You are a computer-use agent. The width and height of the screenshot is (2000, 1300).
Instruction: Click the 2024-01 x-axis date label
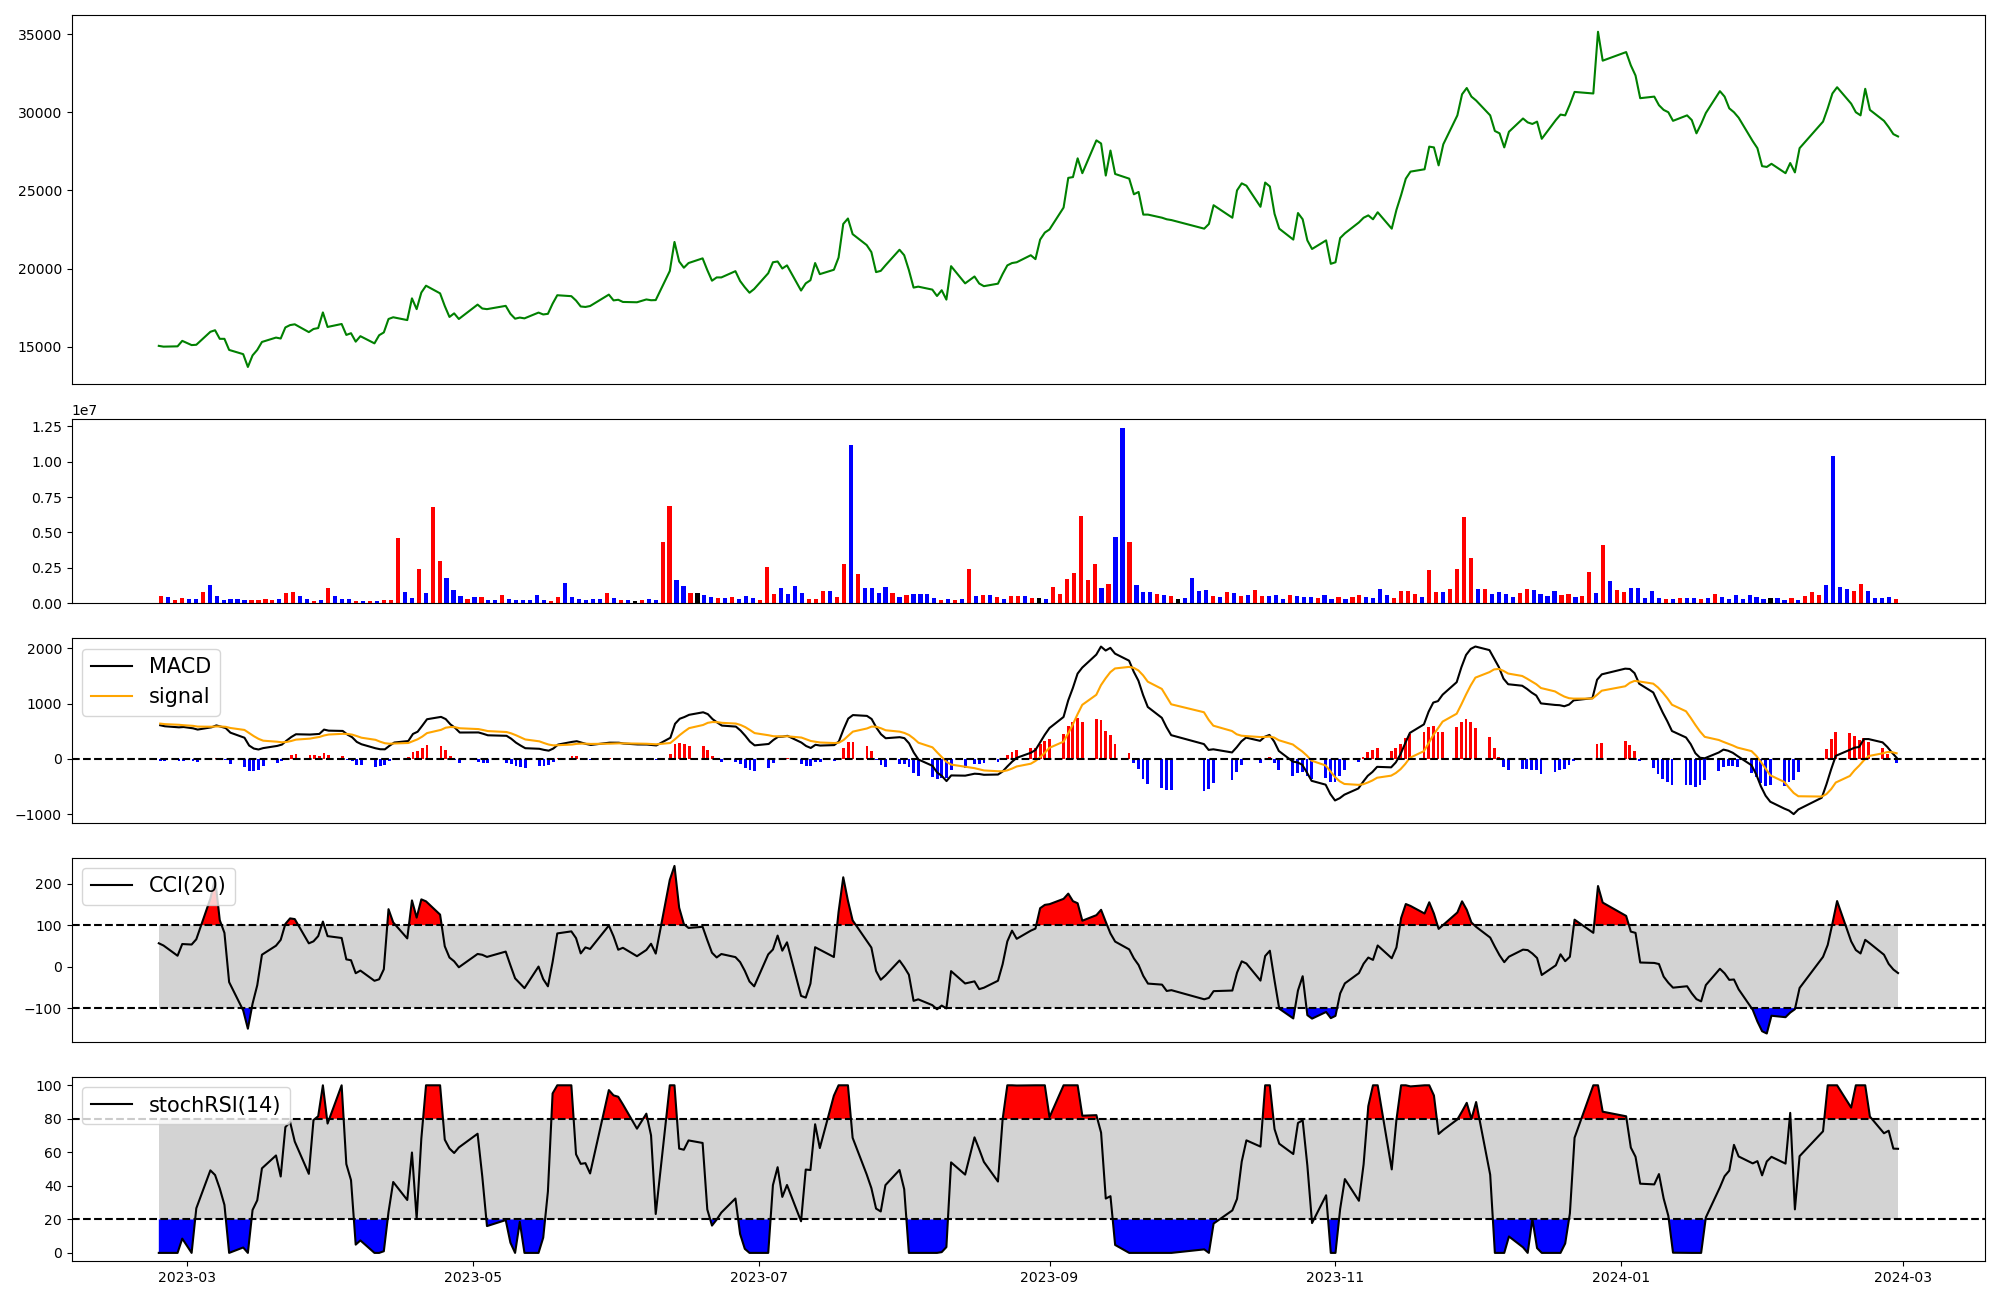1620,1277
